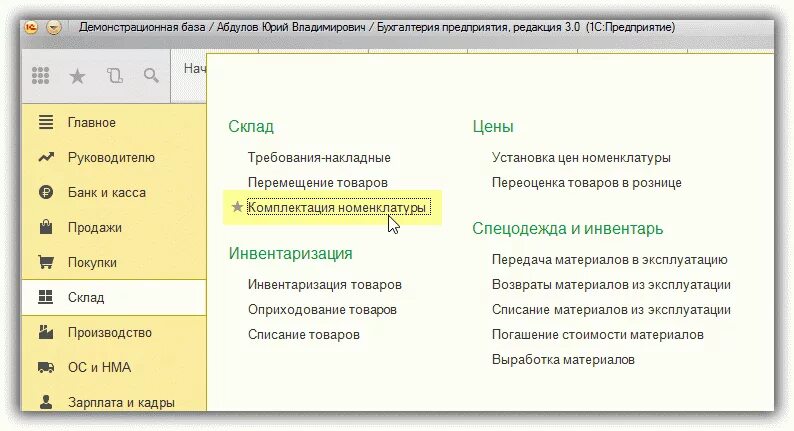Click the Руководителю chart icon
Viewport: 794px width, 431px height.
(x=46, y=158)
